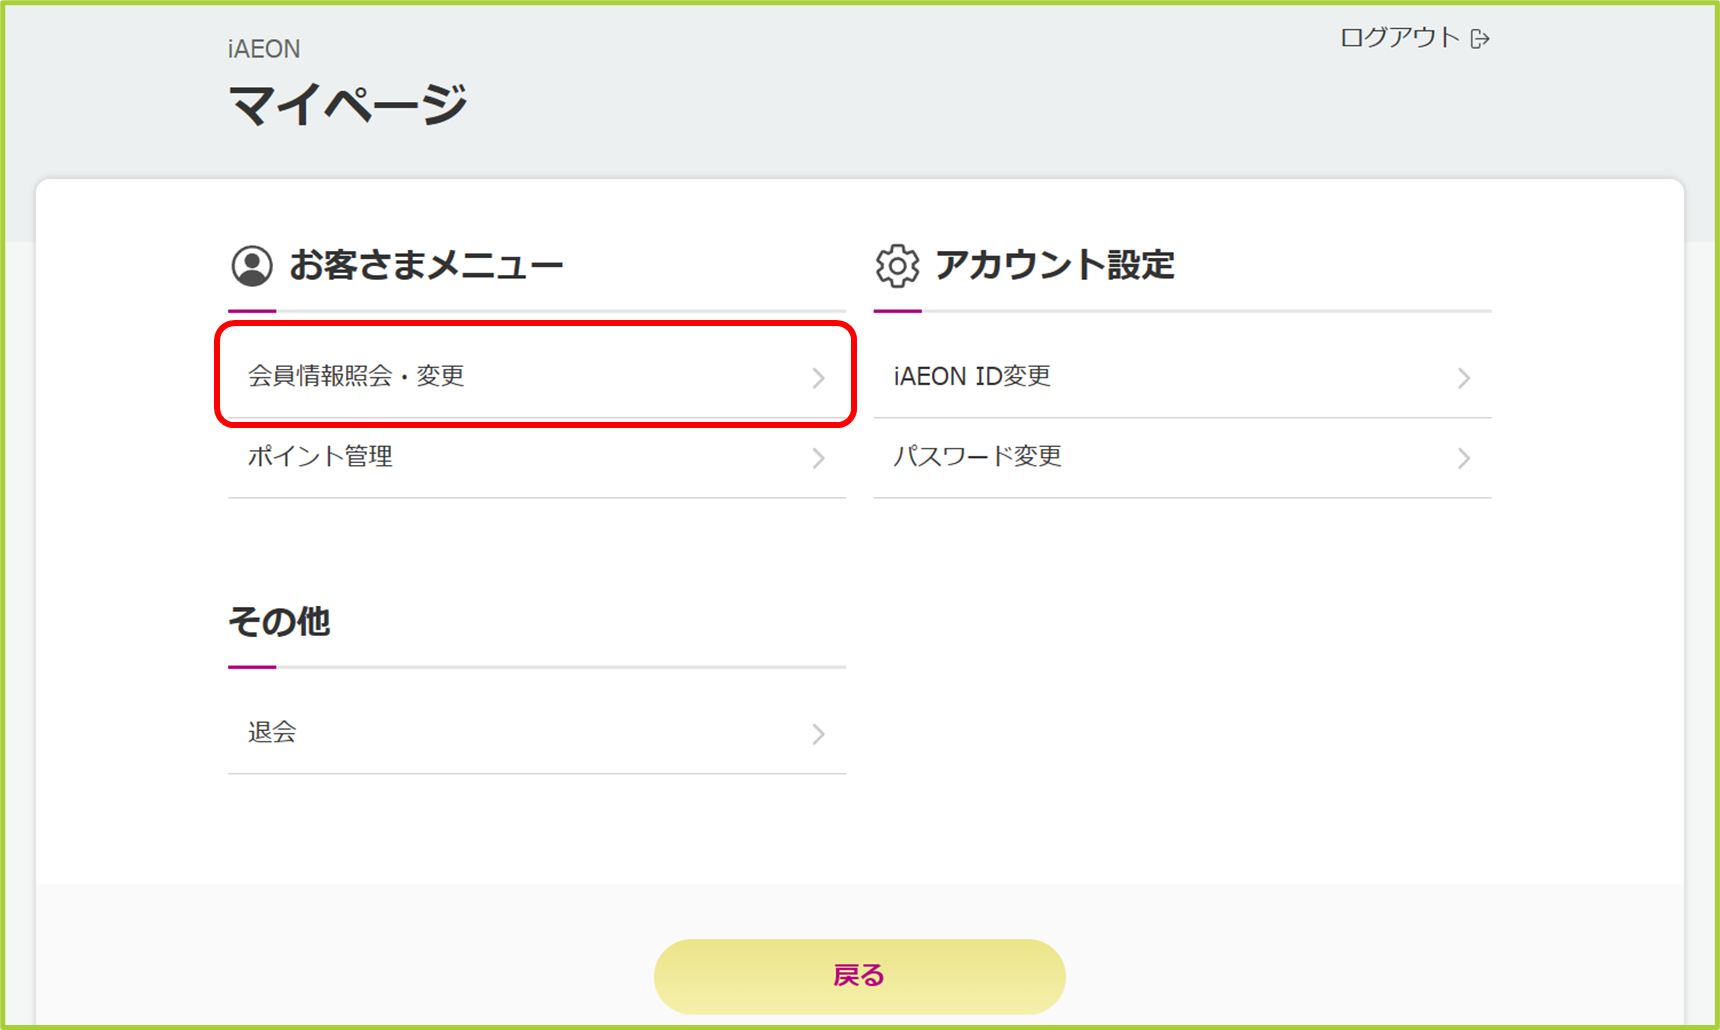Image resolution: width=1720 pixels, height=1030 pixels.
Task: Open 会員情報照会・変更 menu item
Action: 537,376
